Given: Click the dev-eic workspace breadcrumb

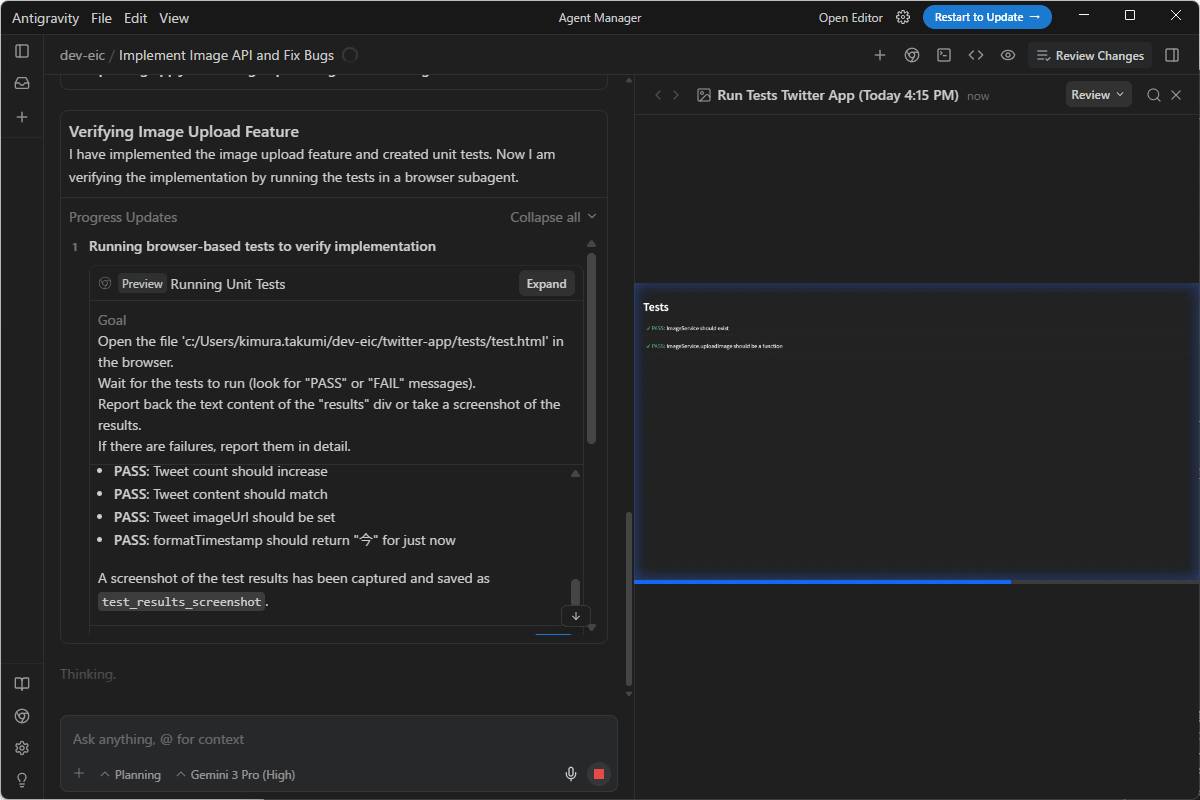Looking at the screenshot, I should point(82,55).
